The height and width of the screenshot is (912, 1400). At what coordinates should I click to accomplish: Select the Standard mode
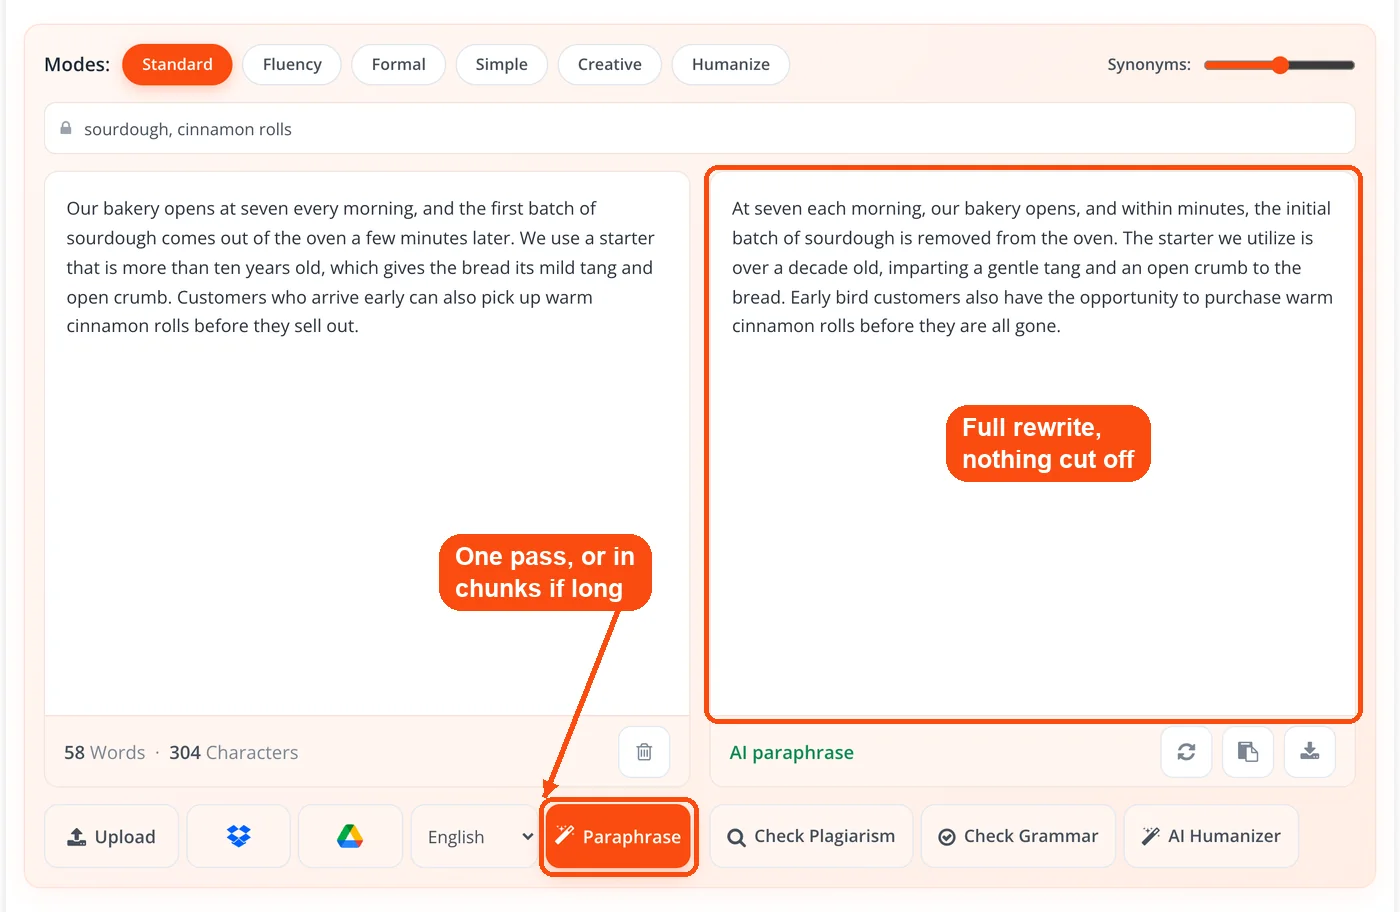[x=177, y=64]
